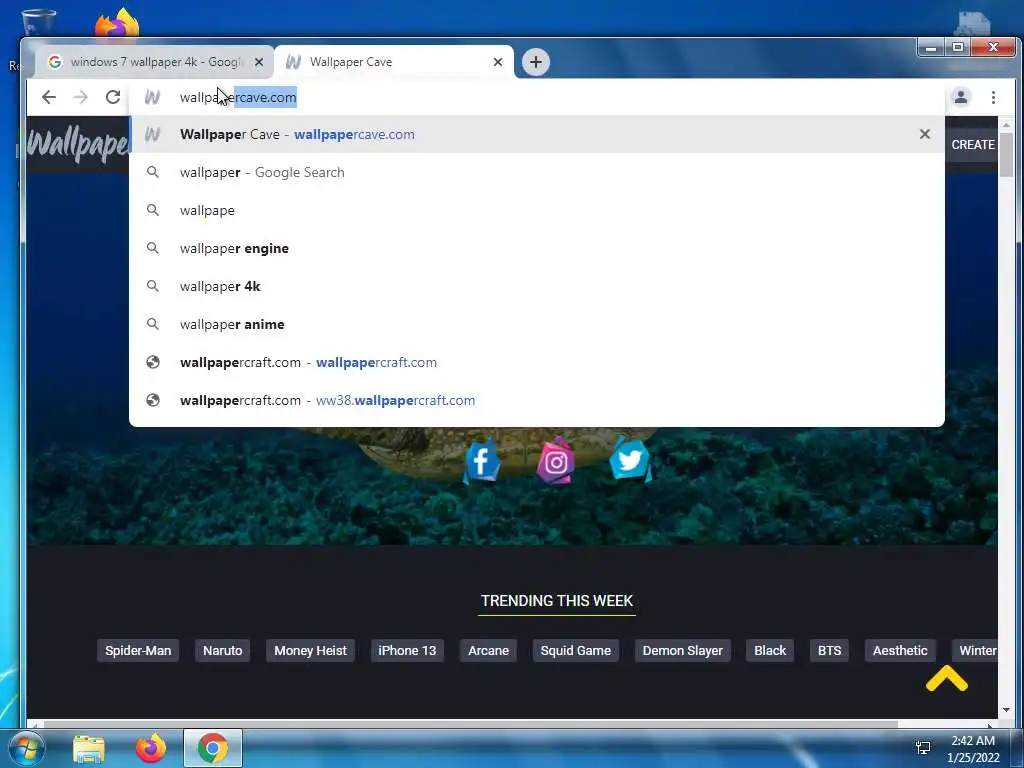Open the Windows Start menu orb

click(x=25, y=748)
